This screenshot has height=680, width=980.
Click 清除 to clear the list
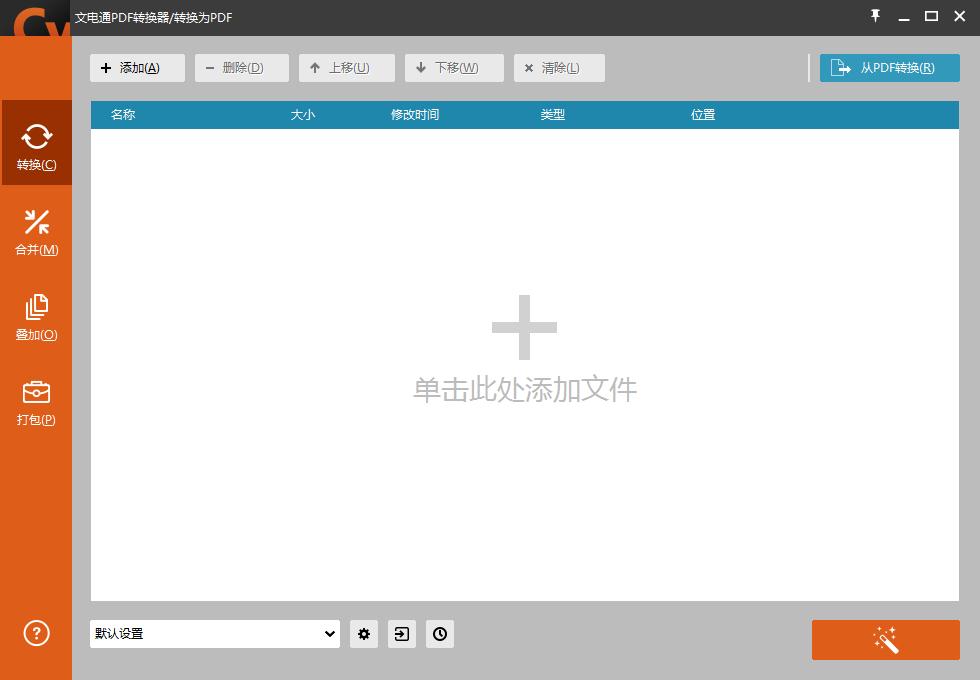click(x=559, y=68)
